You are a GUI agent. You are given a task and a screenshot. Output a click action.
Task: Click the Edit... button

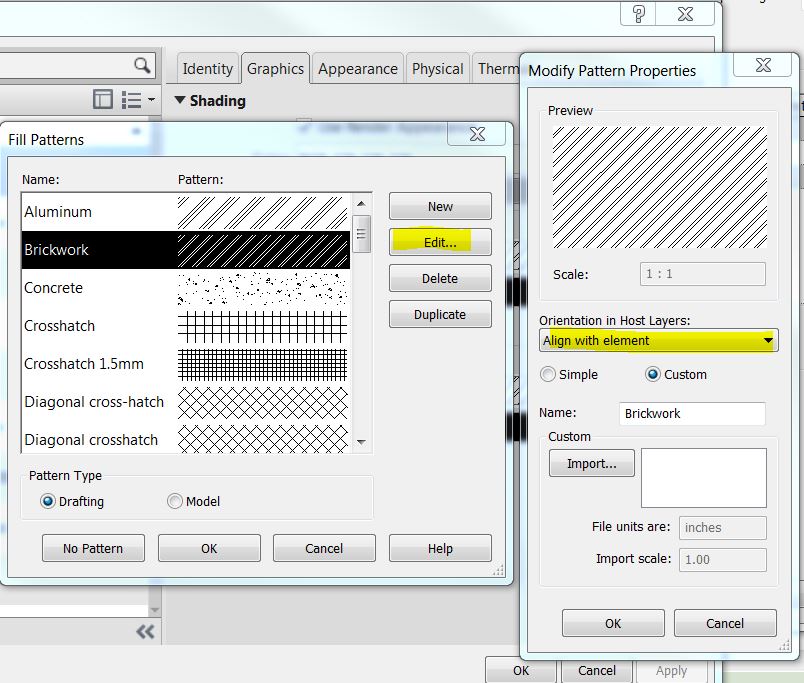tap(440, 242)
